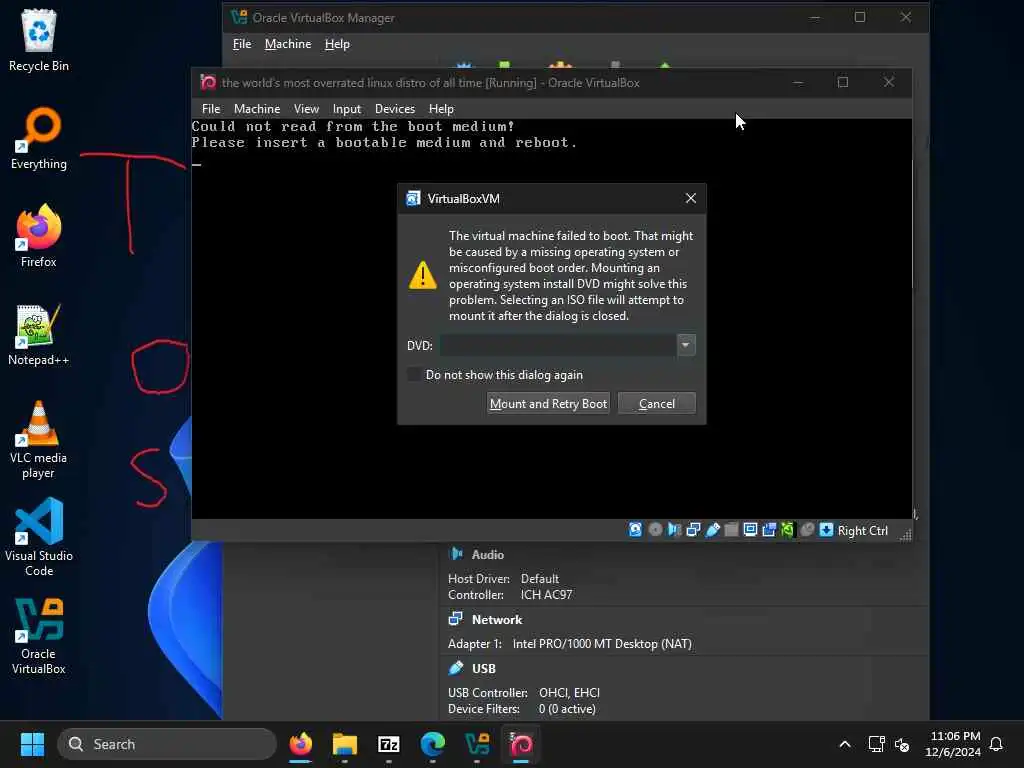Screen dimensions: 1024x768
Task: Click the display indicator in VM status bar
Action: (750, 530)
